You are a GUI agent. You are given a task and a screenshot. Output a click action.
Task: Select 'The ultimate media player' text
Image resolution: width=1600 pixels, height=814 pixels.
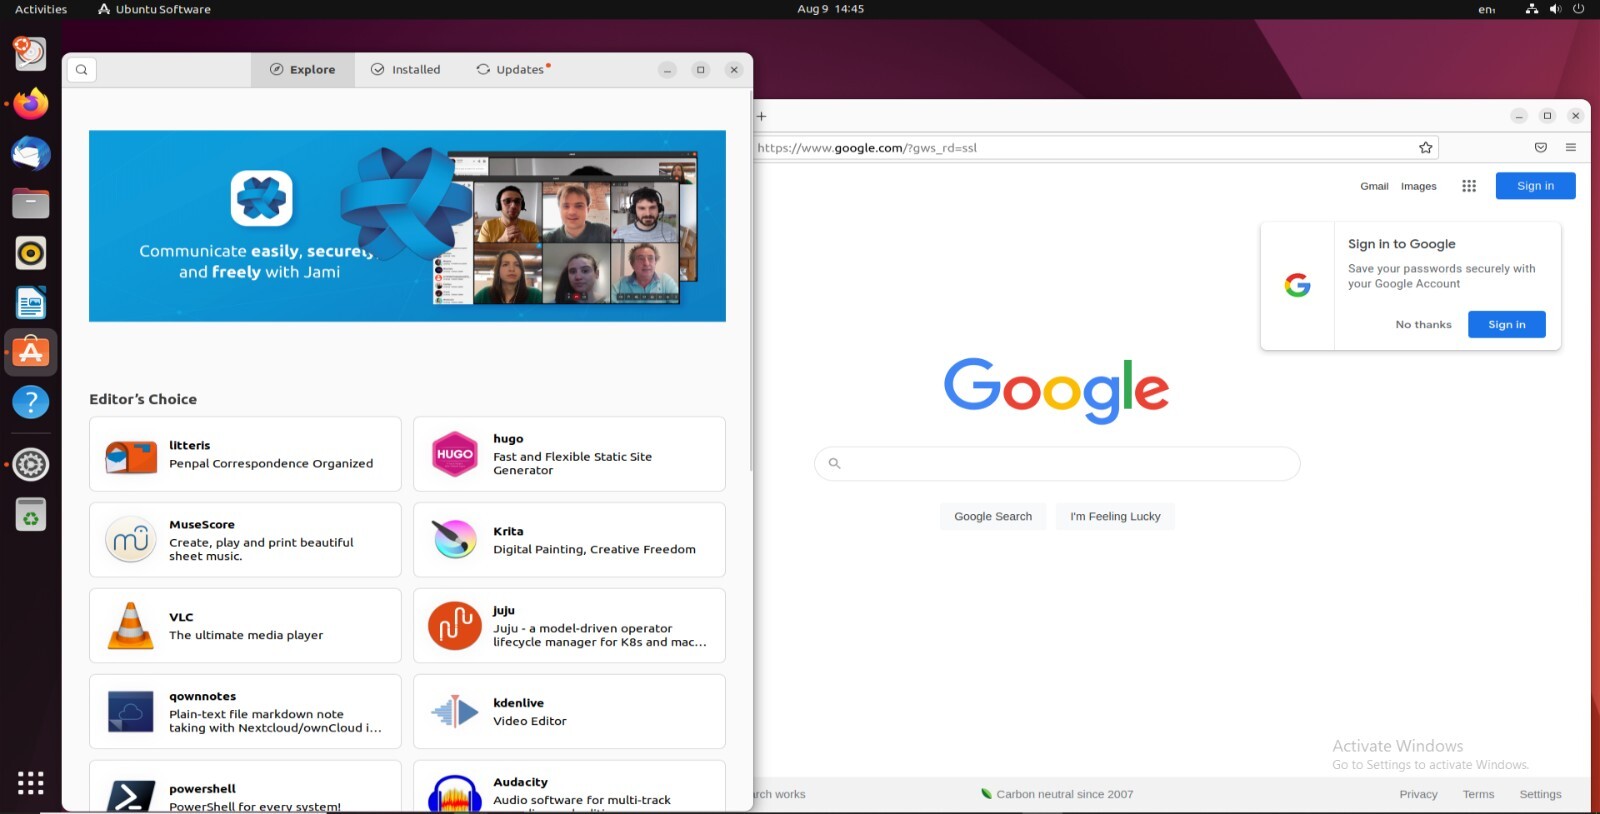(246, 636)
